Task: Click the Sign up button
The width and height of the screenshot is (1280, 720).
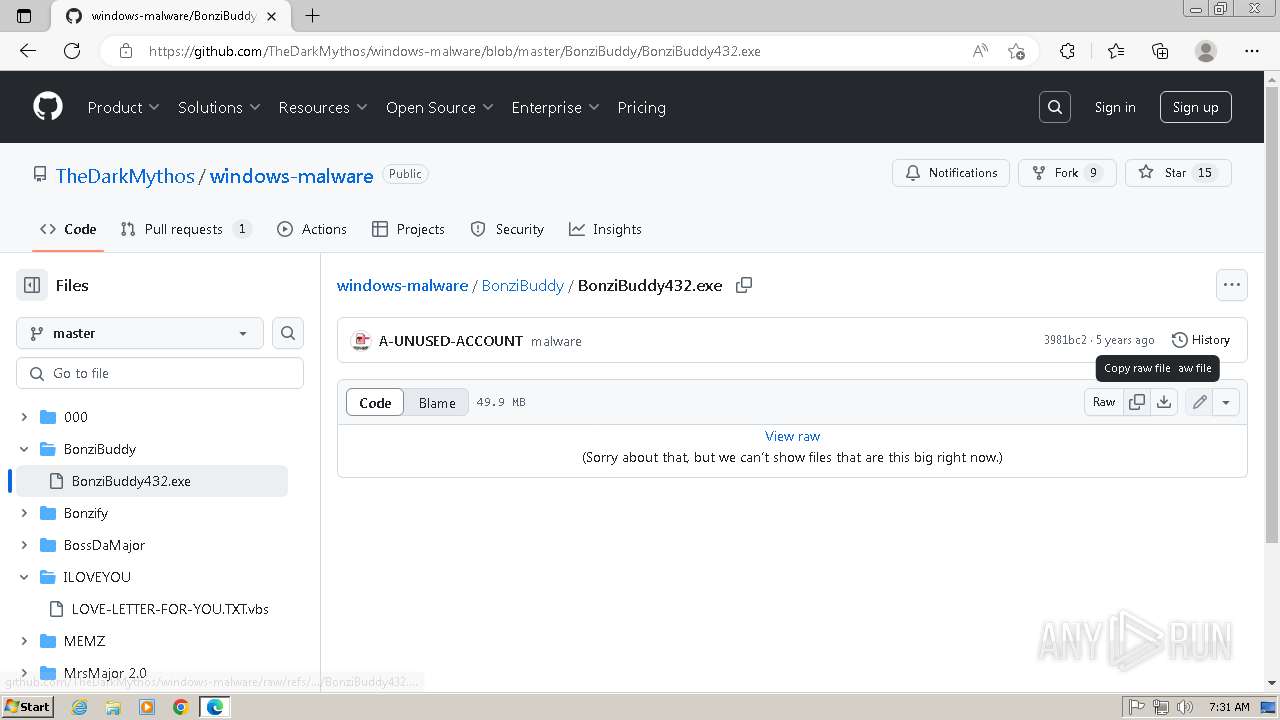Action: [x=1195, y=107]
